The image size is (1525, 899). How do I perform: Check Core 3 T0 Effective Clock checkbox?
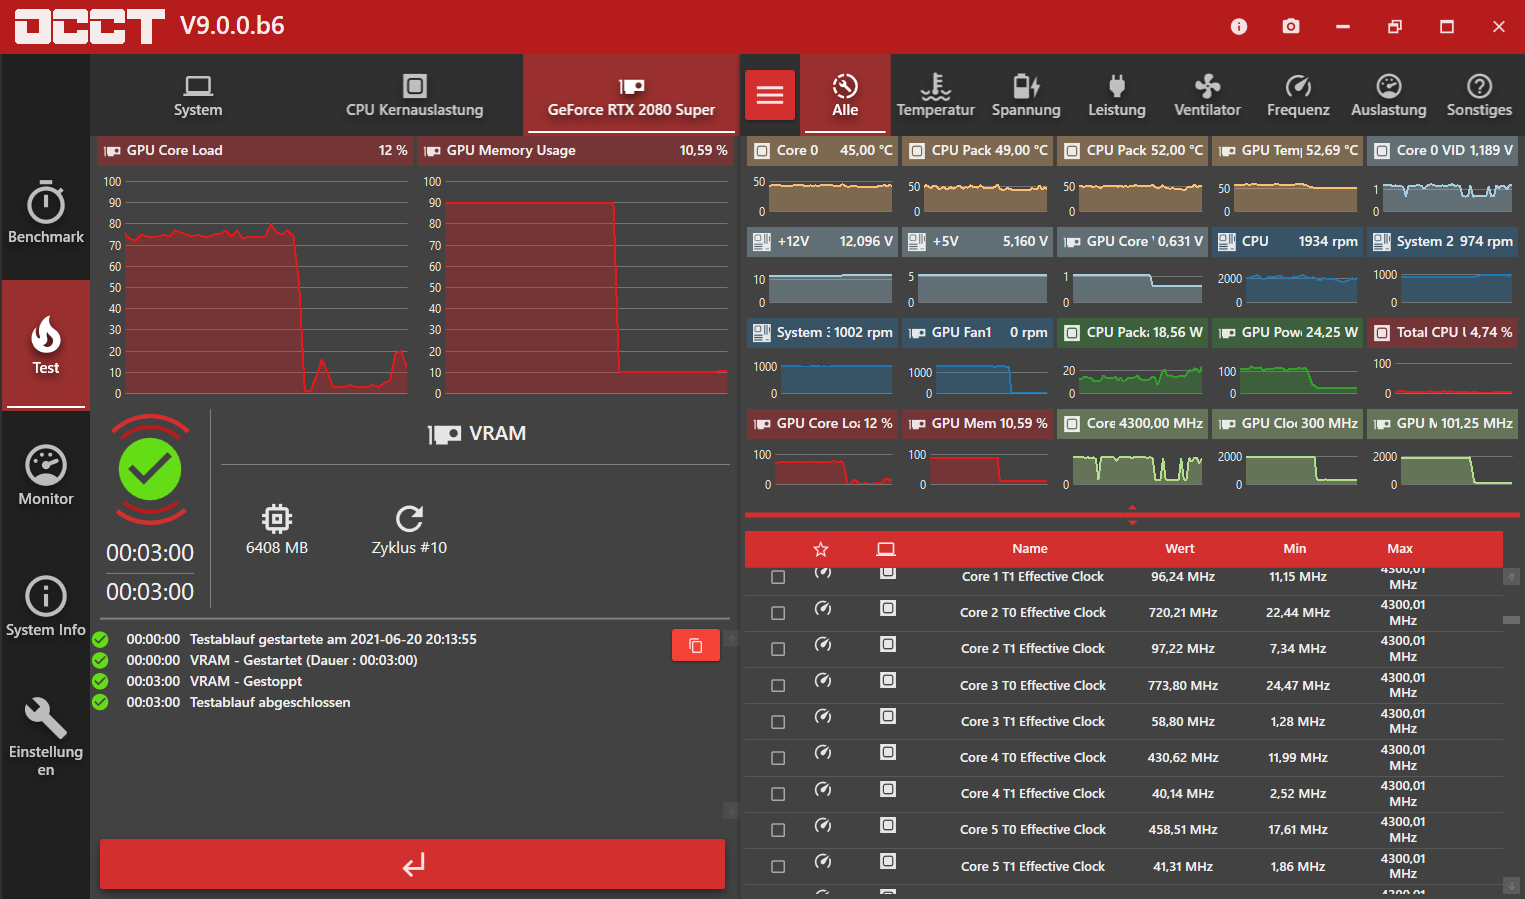[x=778, y=686]
